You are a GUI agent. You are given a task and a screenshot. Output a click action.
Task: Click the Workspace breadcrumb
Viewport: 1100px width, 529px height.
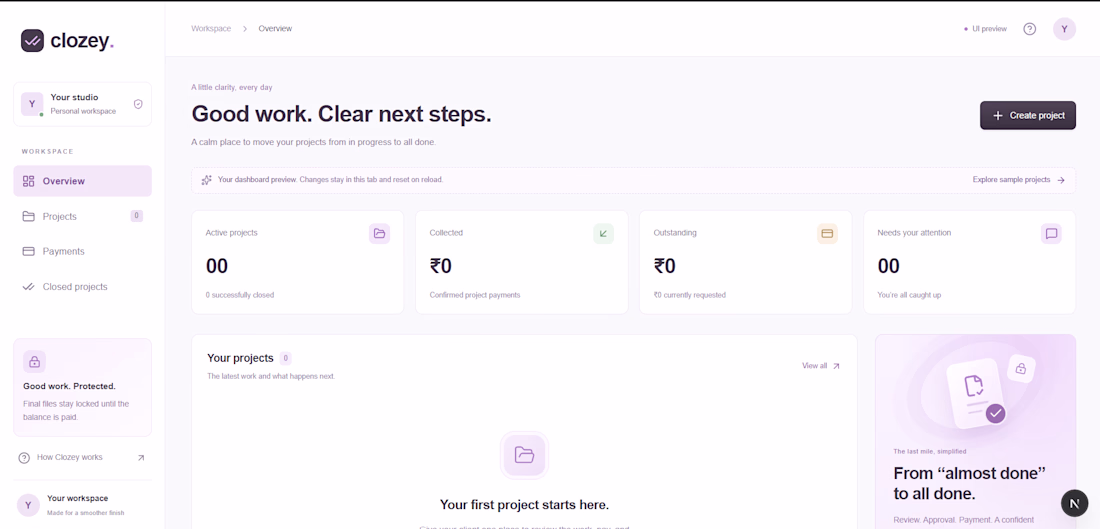[x=211, y=29]
